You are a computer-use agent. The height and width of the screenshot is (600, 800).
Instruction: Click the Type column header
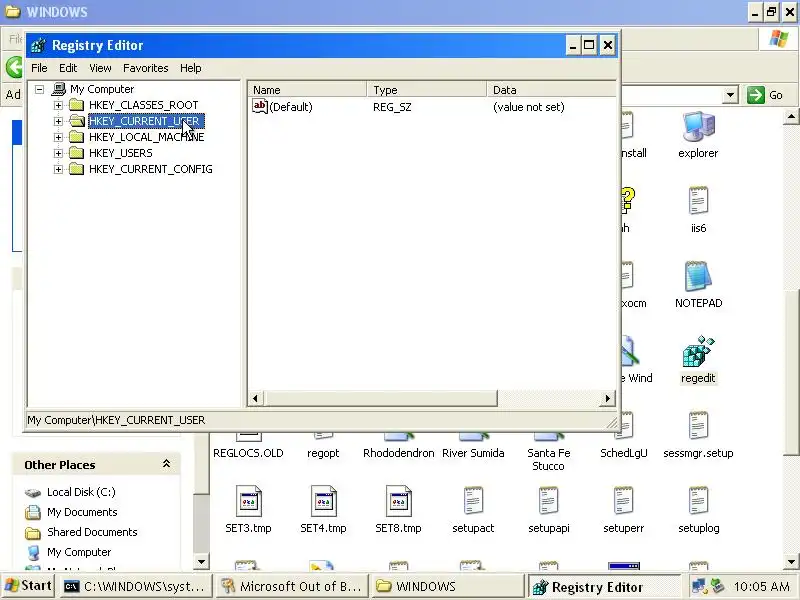tap(427, 90)
